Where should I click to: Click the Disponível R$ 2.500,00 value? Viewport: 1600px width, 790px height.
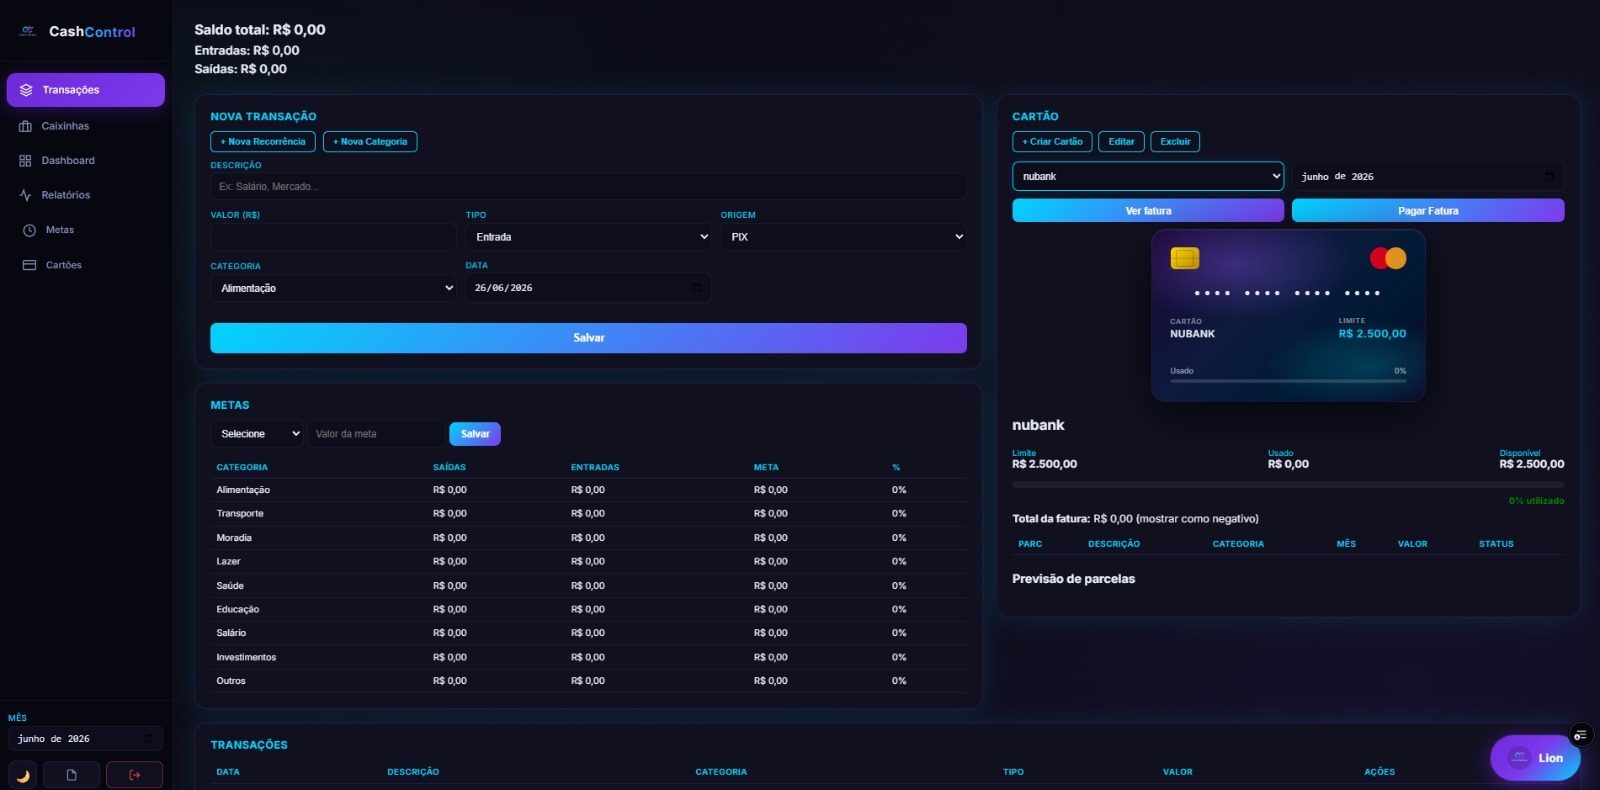pos(1531,464)
